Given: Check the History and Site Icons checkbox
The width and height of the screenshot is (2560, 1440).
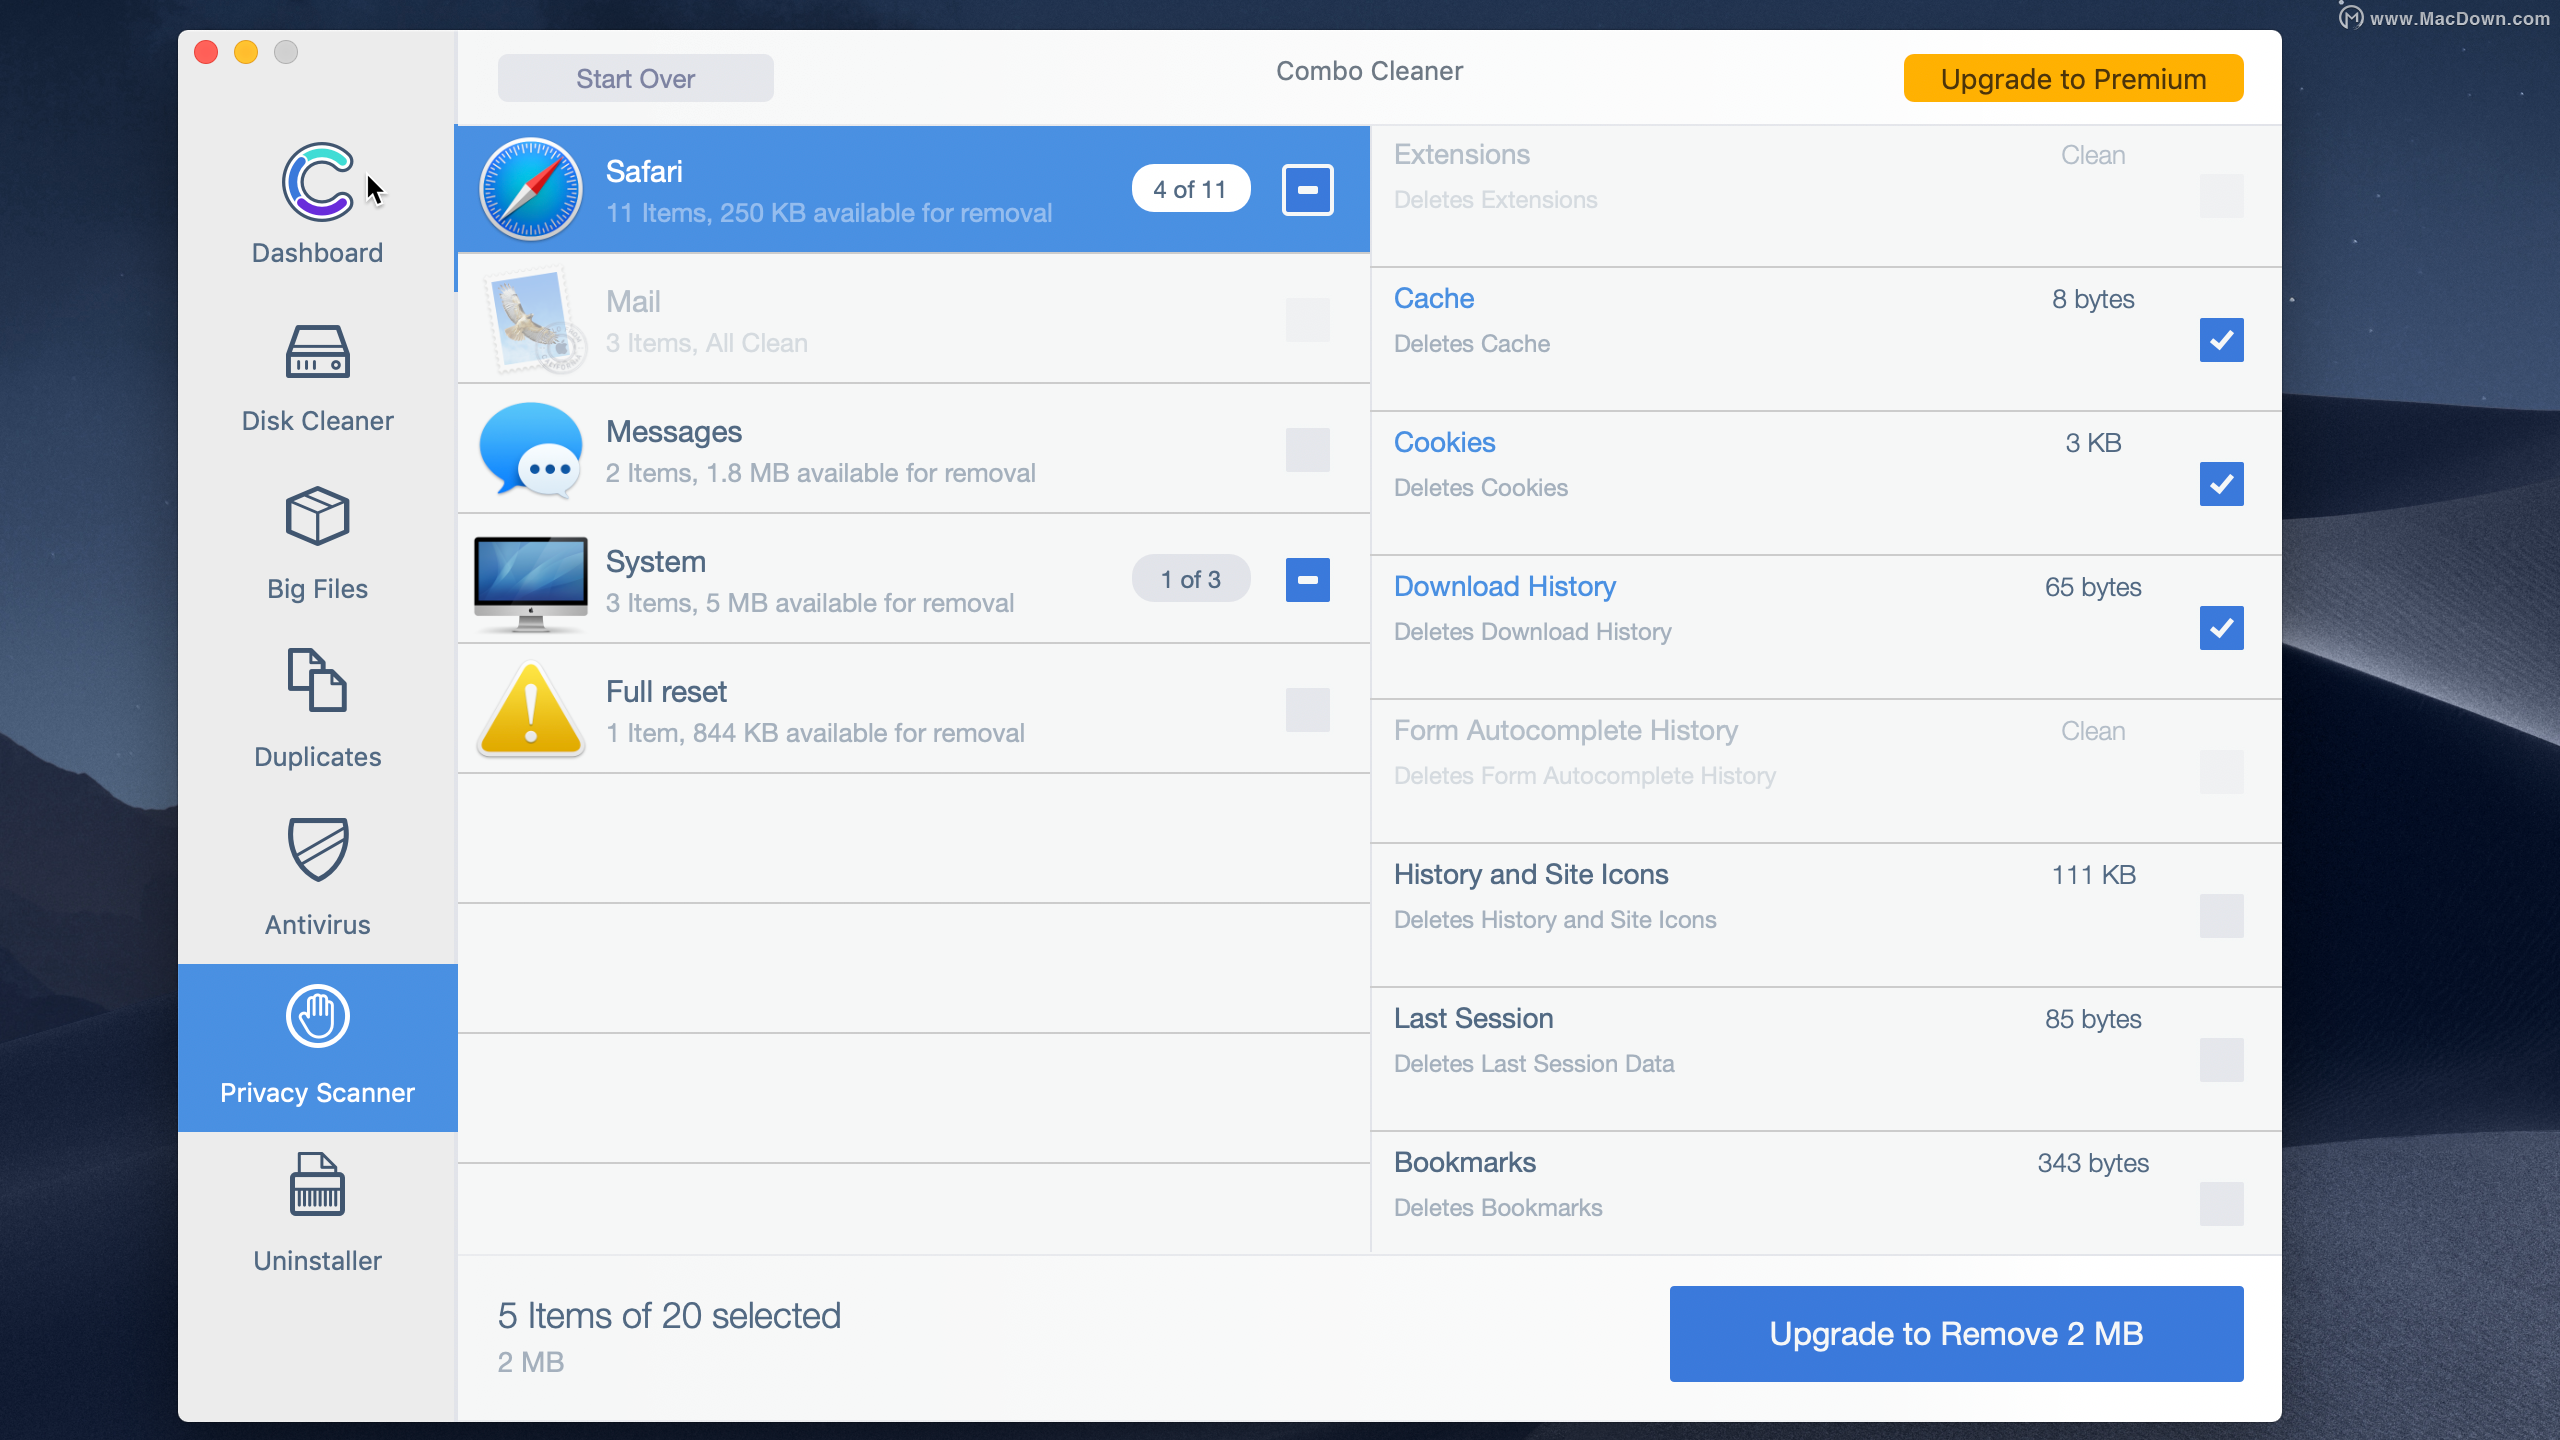Looking at the screenshot, I should 2222,916.
